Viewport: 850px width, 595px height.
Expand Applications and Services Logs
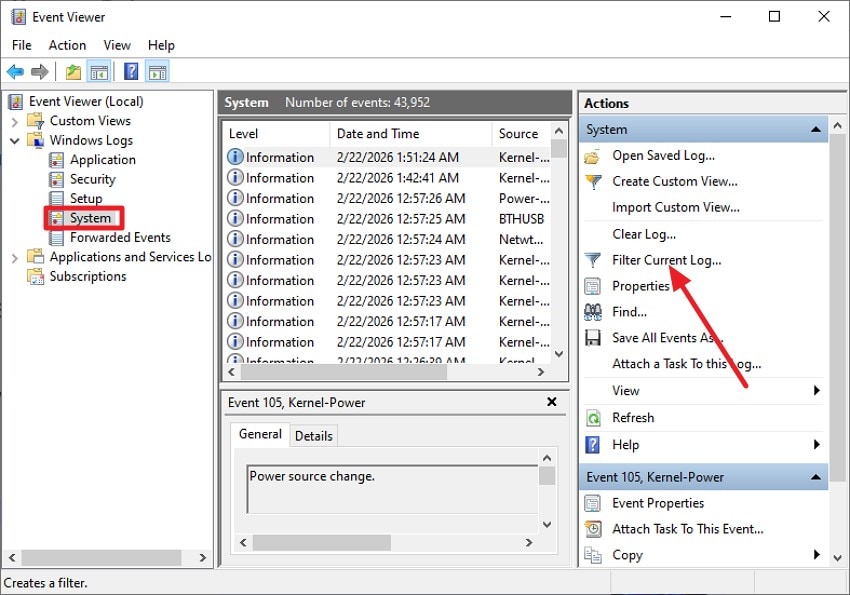12,256
